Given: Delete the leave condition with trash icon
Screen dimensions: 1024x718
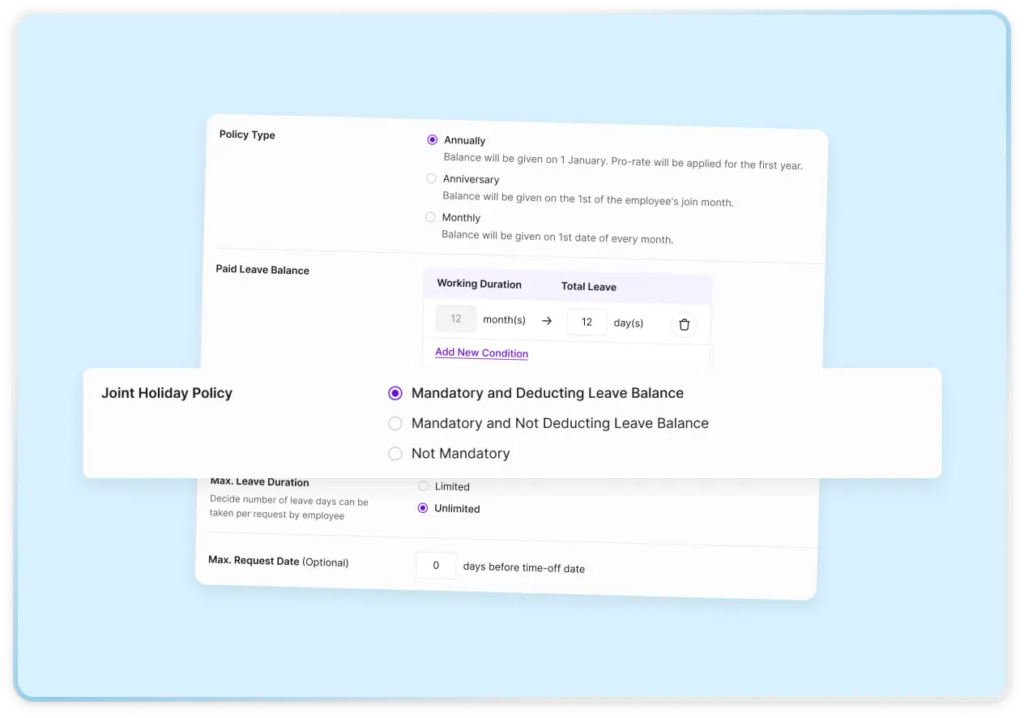Looking at the screenshot, I should coord(684,324).
